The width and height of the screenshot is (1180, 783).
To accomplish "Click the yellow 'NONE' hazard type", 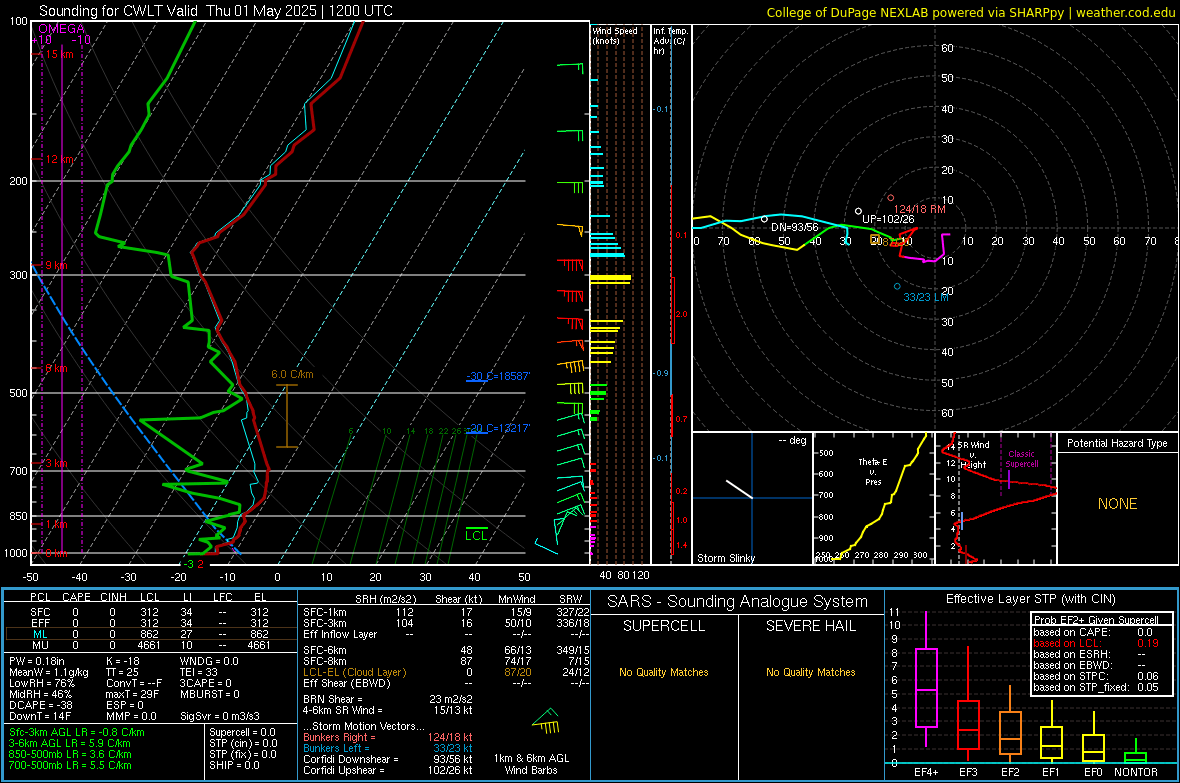I will tap(1117, 504).
